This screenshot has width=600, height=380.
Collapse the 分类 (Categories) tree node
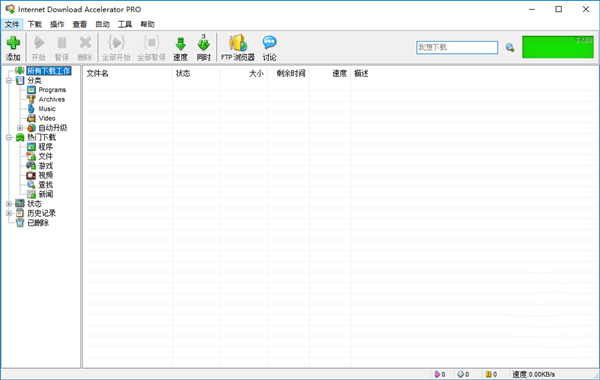point(8,80)
